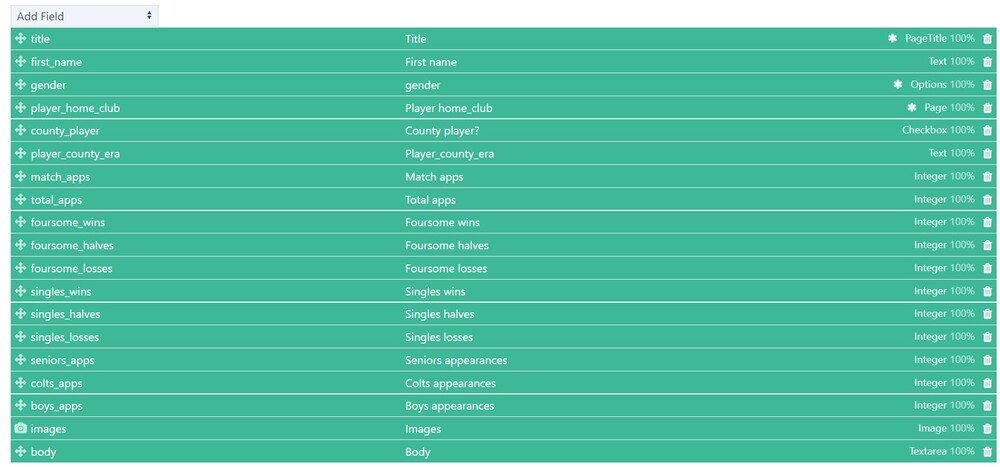Remove the body field using its trash icon
The image size is (1000, 467).
tap(988, 452)
